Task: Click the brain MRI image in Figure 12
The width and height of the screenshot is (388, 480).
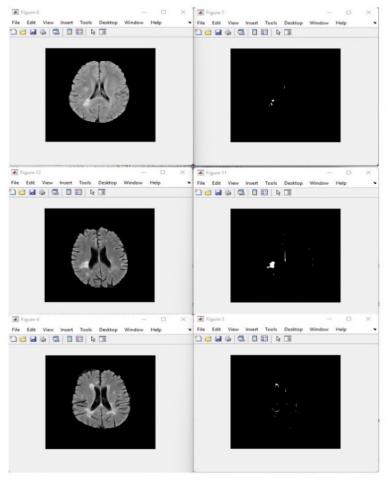Action: (x=100, y=255)
